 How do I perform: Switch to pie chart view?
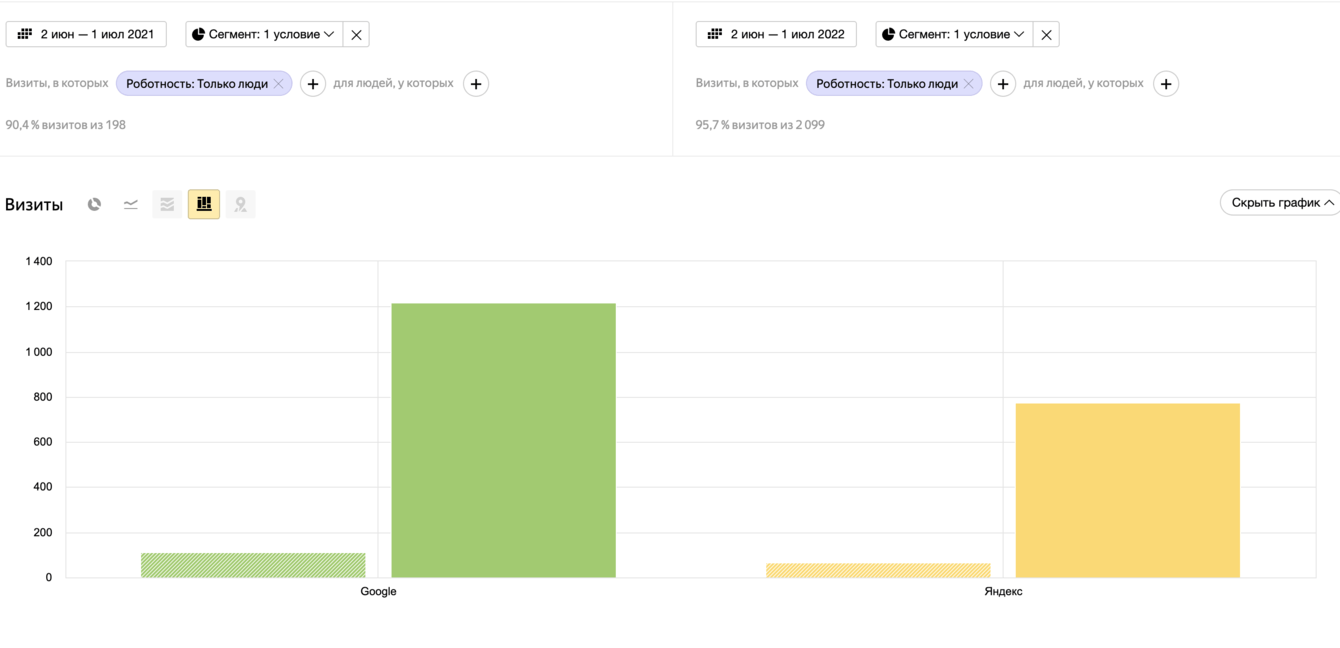pos(94,204)
